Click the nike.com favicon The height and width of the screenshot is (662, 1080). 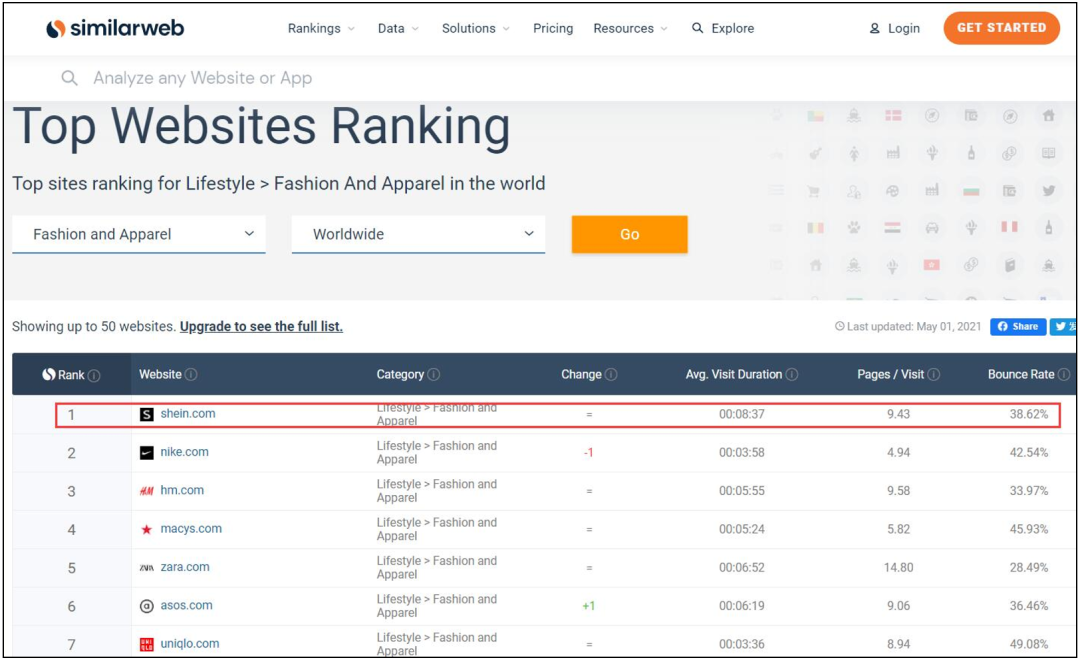(x=147, y=453)
